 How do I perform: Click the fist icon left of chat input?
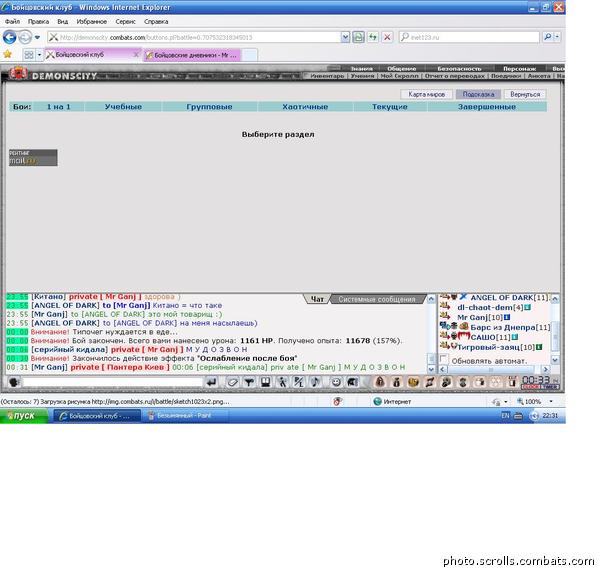14,382
